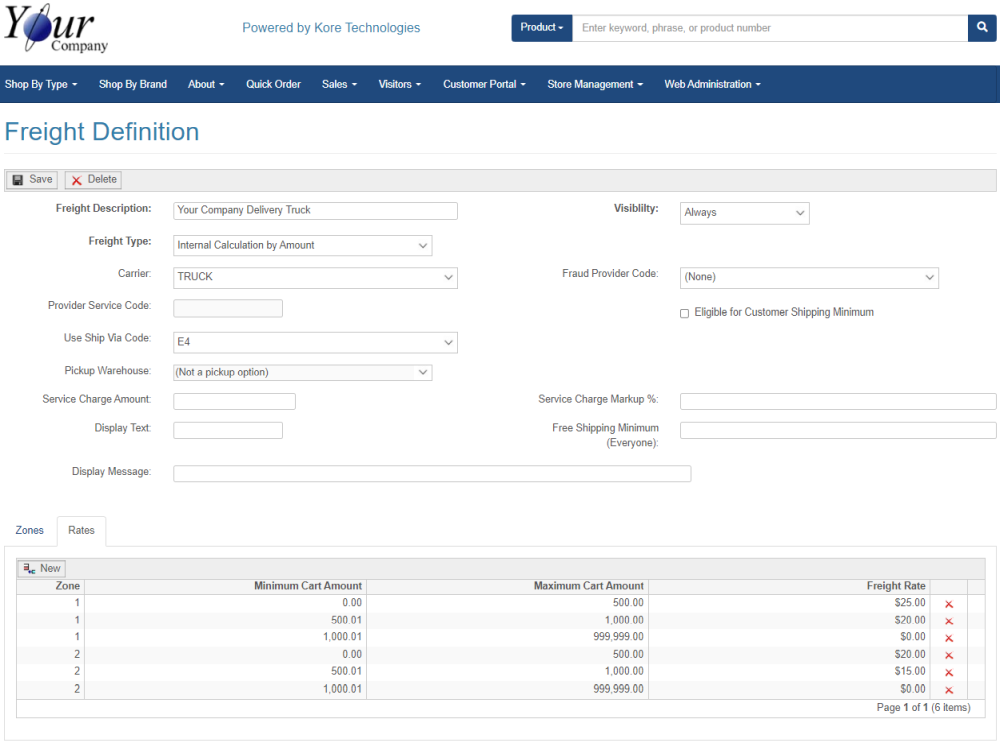Open the Carrier dropdown showing TRUCK
This screenshot has height=747, width=1000.
315,277
